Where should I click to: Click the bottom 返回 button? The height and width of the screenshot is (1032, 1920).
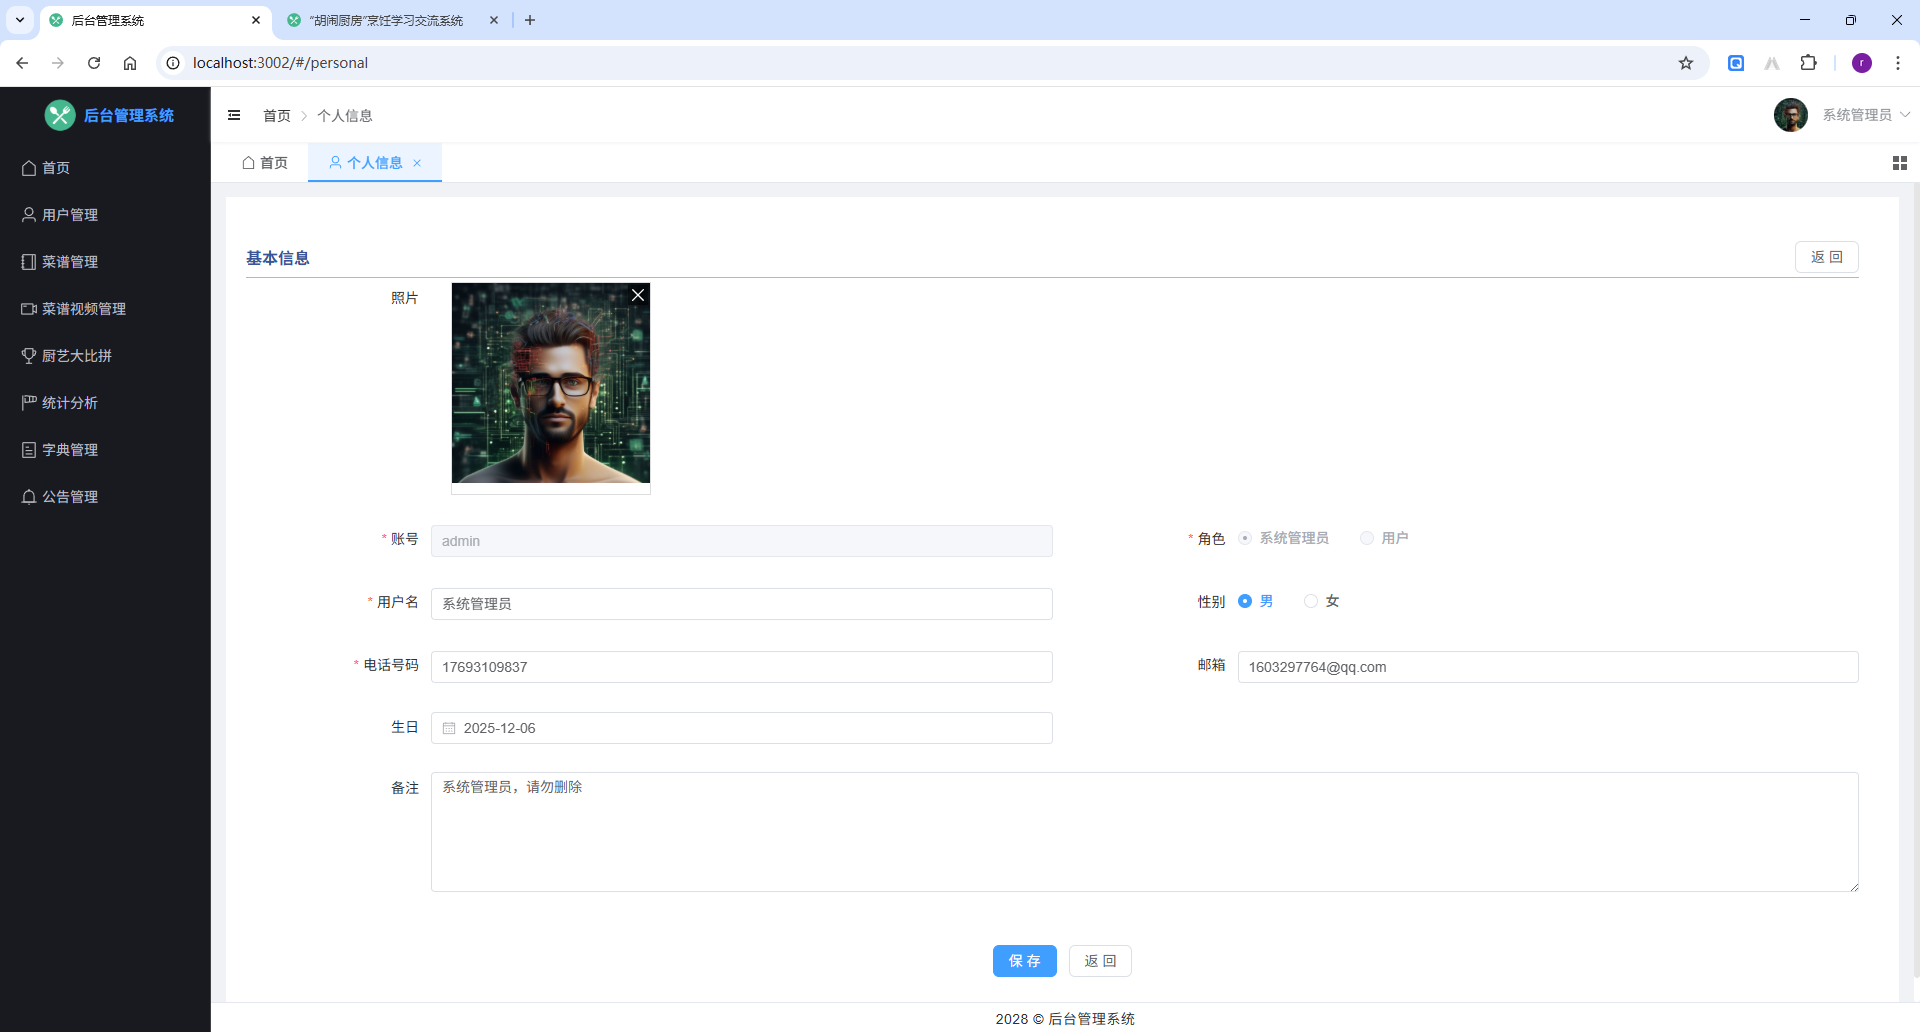point(1100,961)
